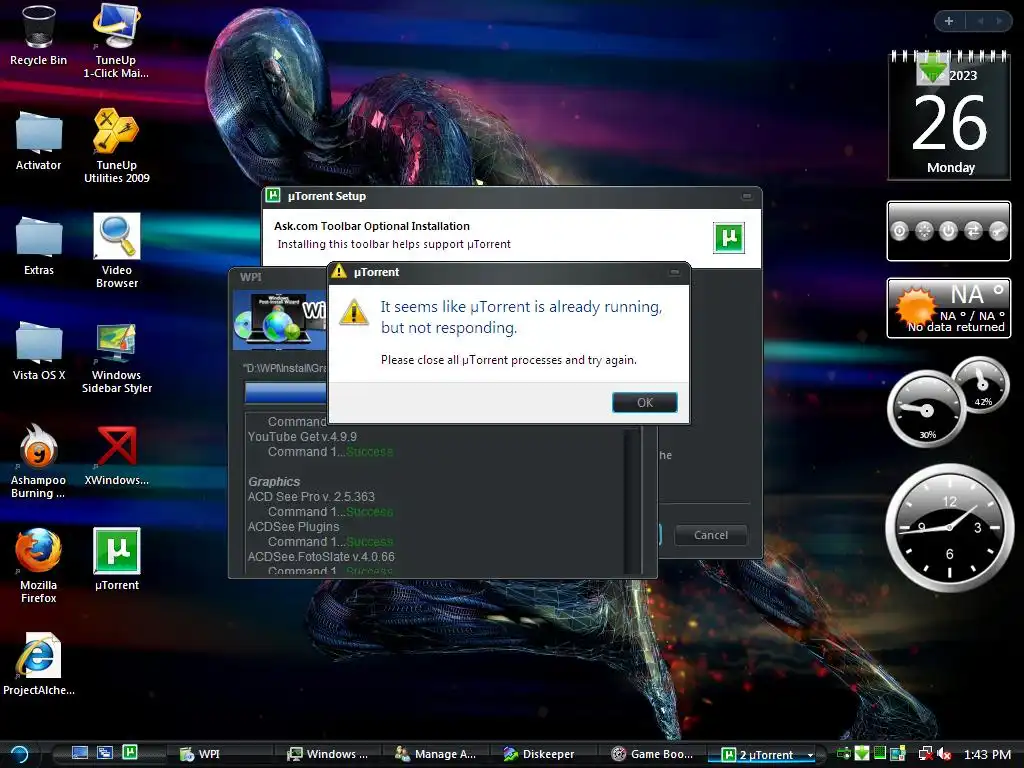Click the 'Graphics' heading in WPI log
The width and height of the screenshot is (1024, 768).
pos(274,482)
